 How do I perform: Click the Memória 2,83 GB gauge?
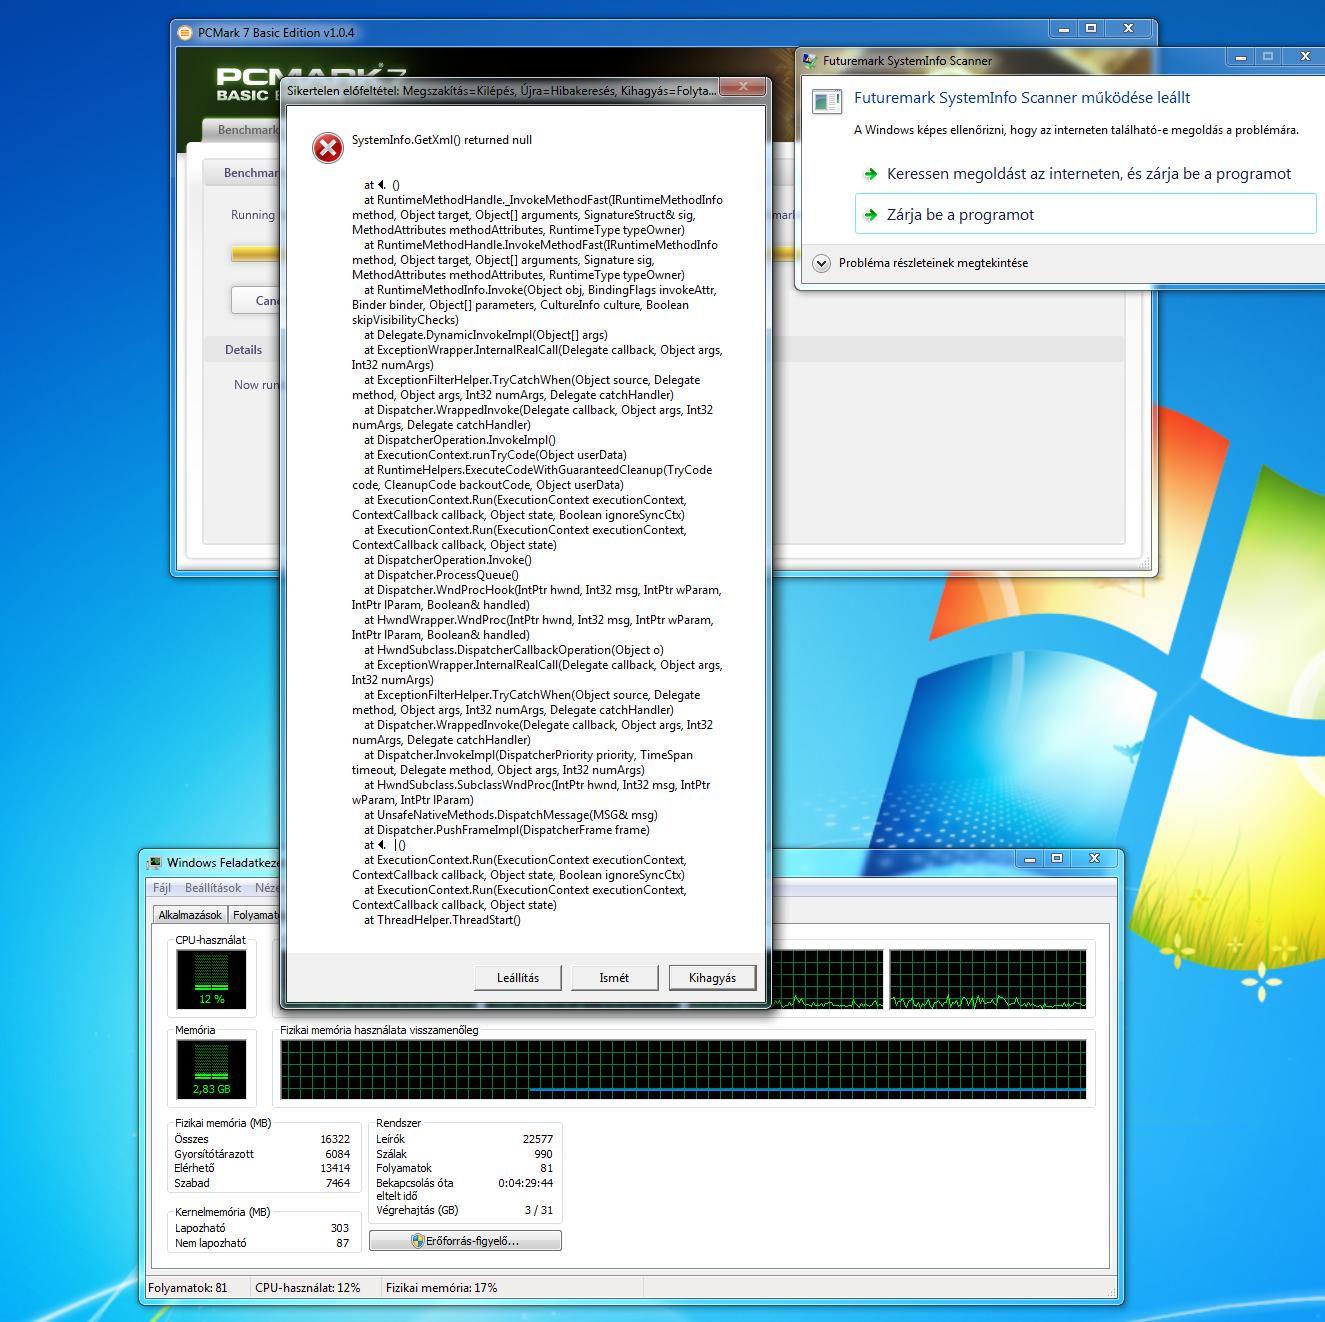click(211, 1069)
